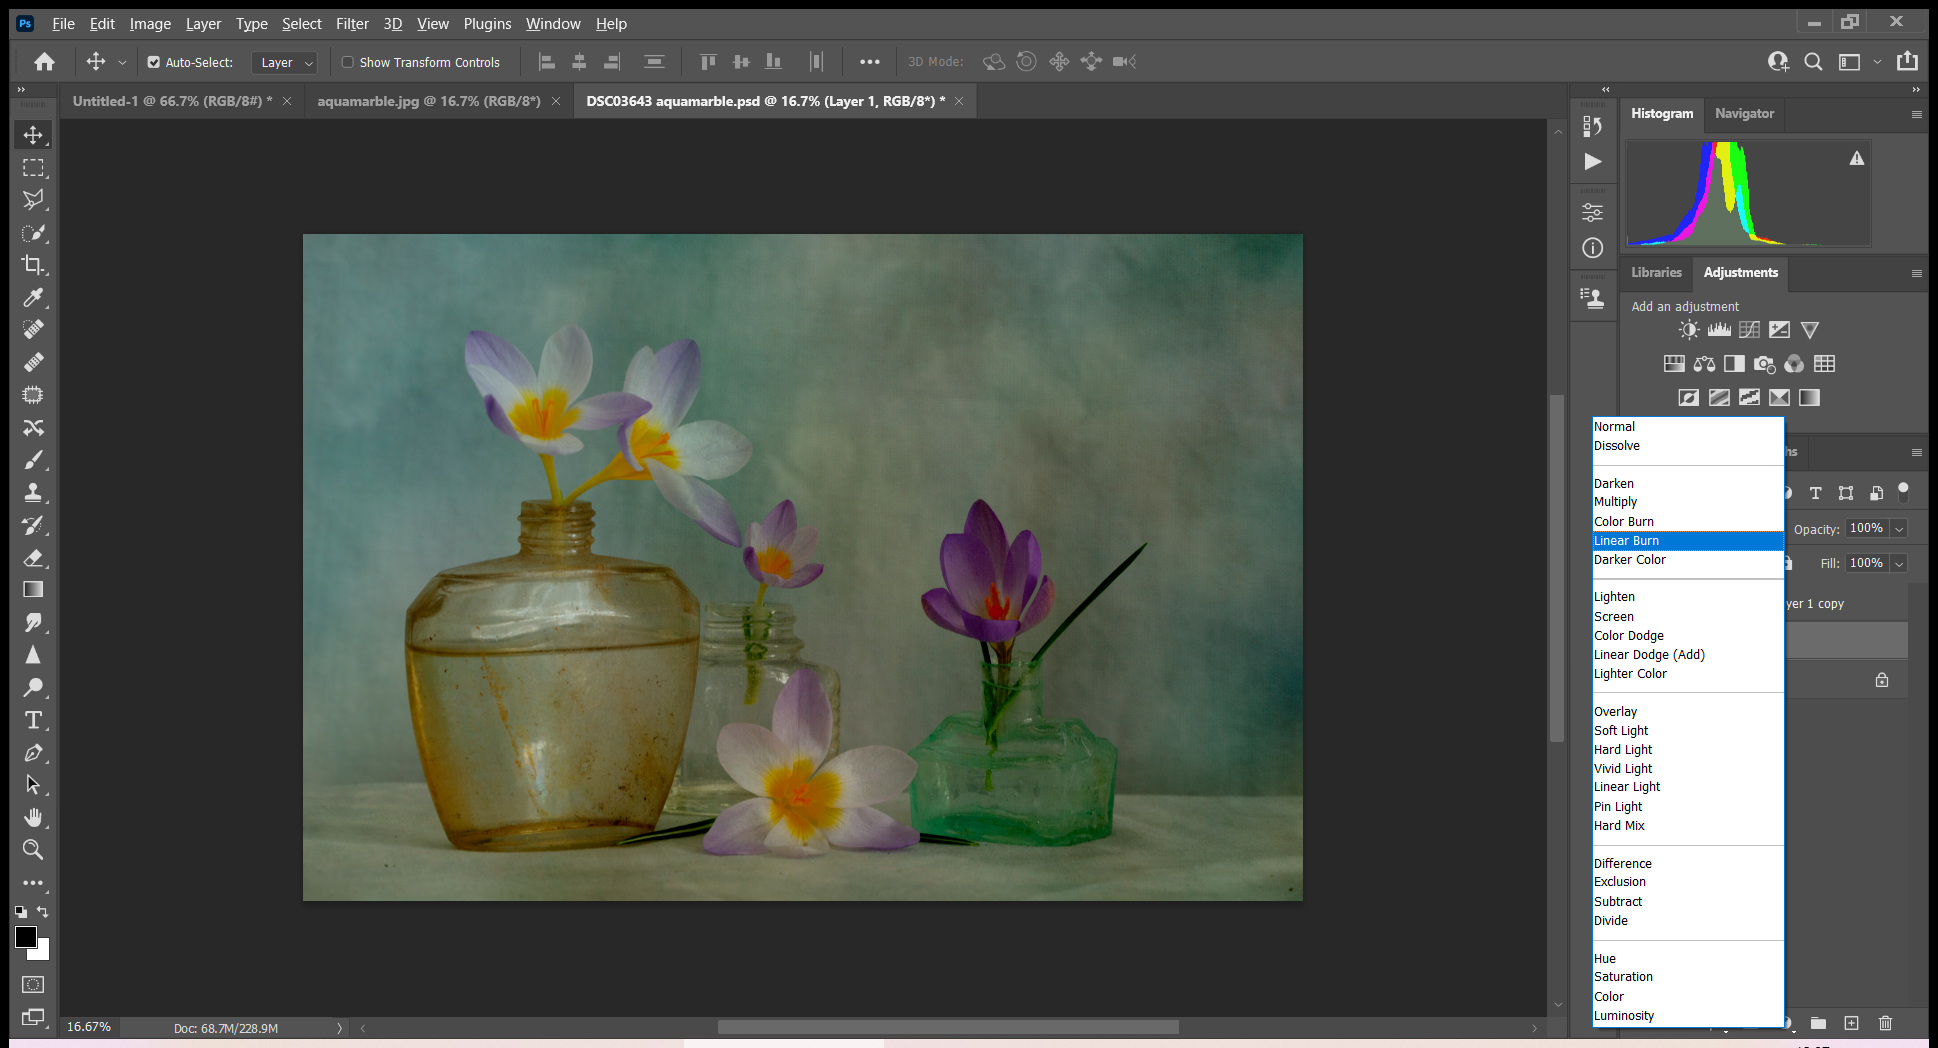
Task: Activate the Crop tool
Action: click(x=33, y=265)
